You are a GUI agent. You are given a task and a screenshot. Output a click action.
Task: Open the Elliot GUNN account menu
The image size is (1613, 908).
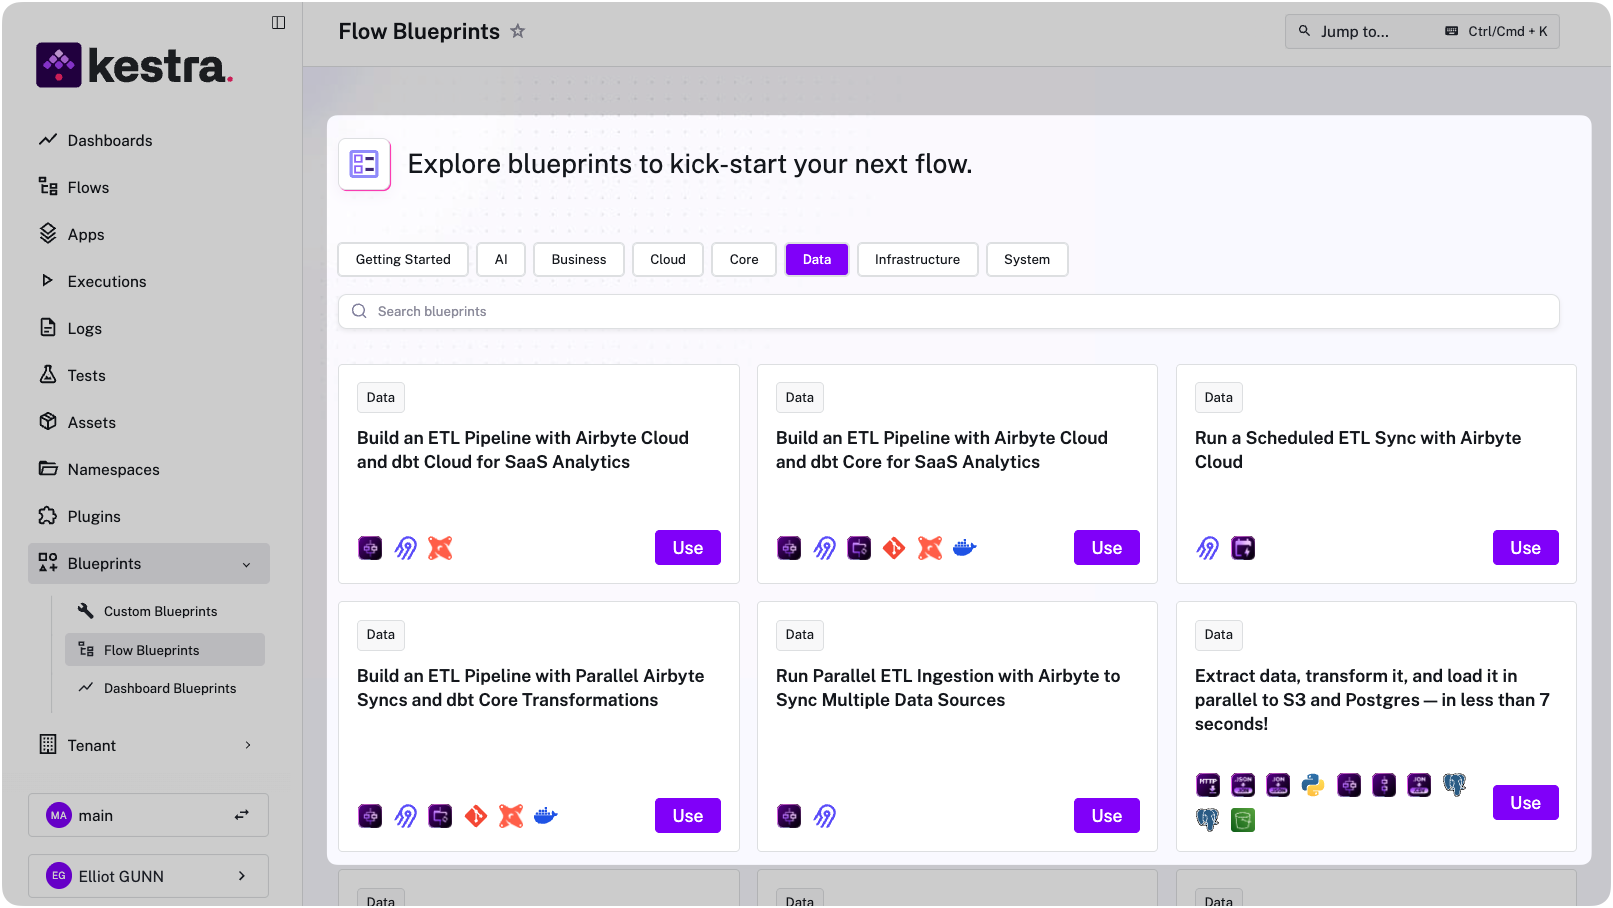(x=148, y=875)
